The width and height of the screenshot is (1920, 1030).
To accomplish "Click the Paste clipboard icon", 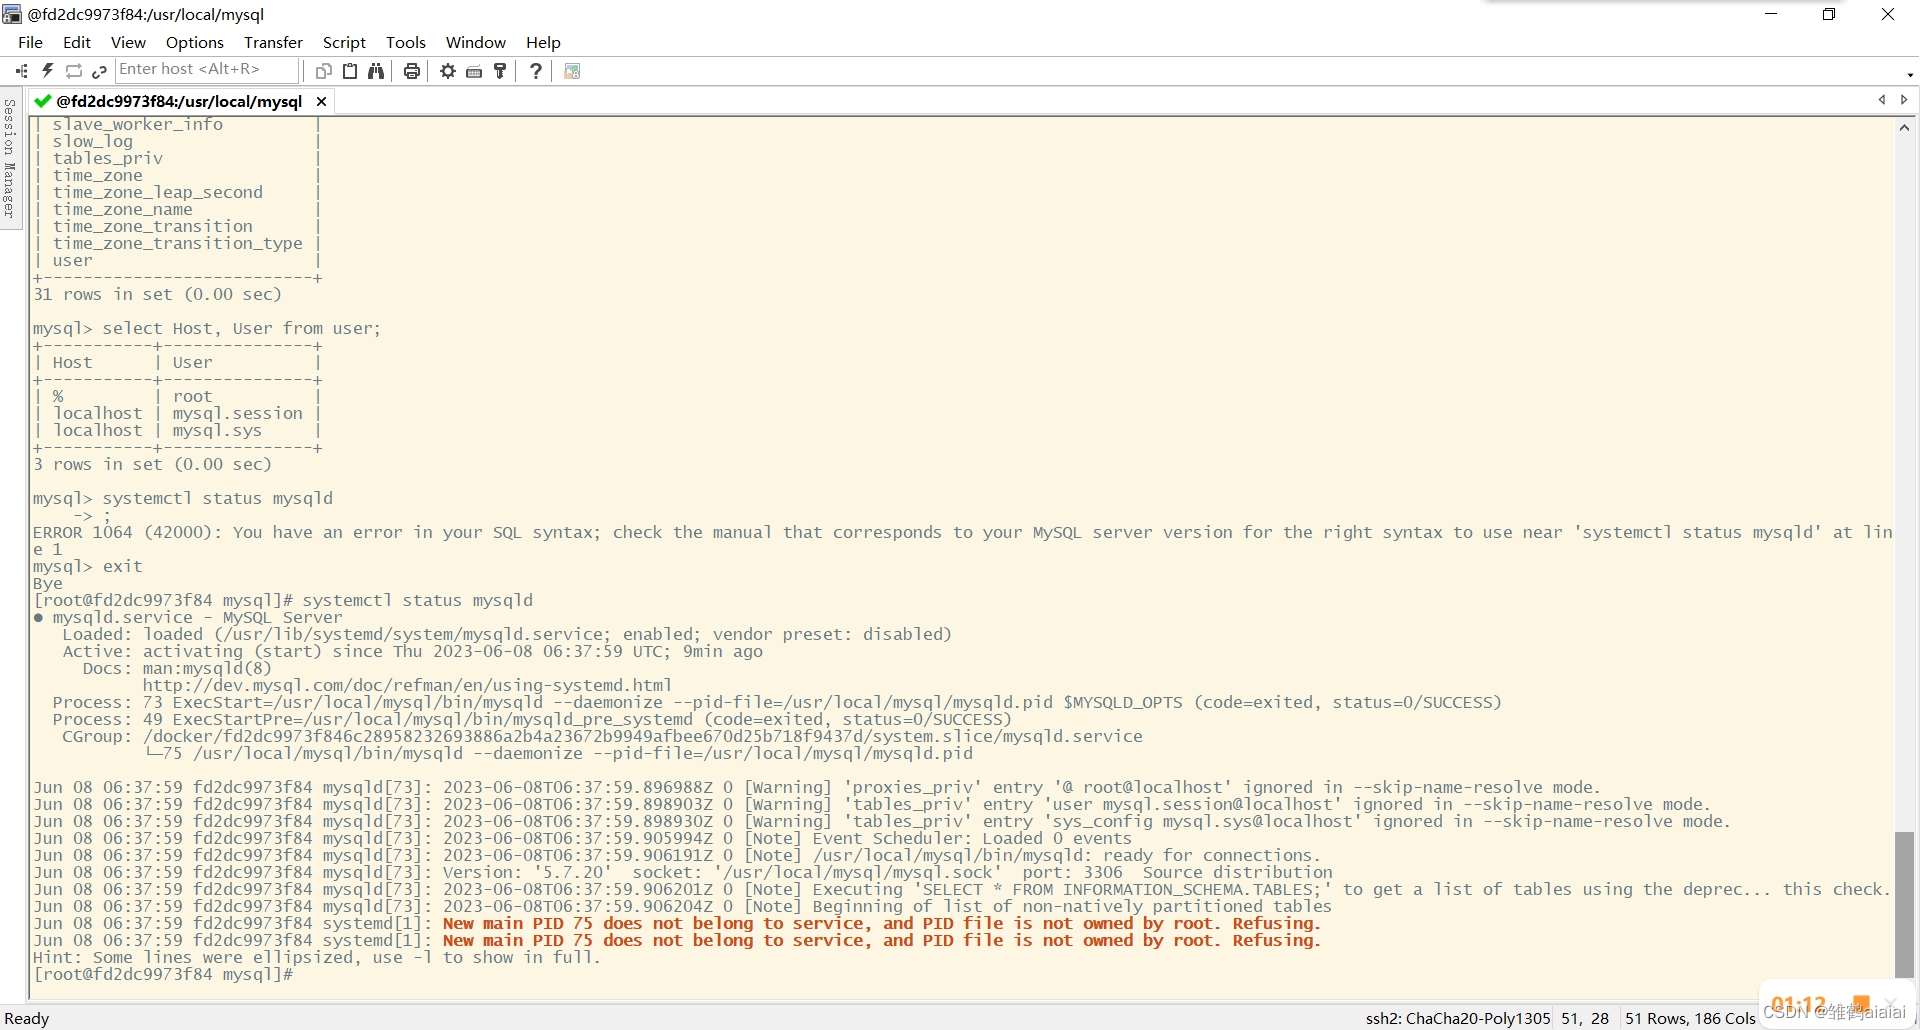I will 350,71.
